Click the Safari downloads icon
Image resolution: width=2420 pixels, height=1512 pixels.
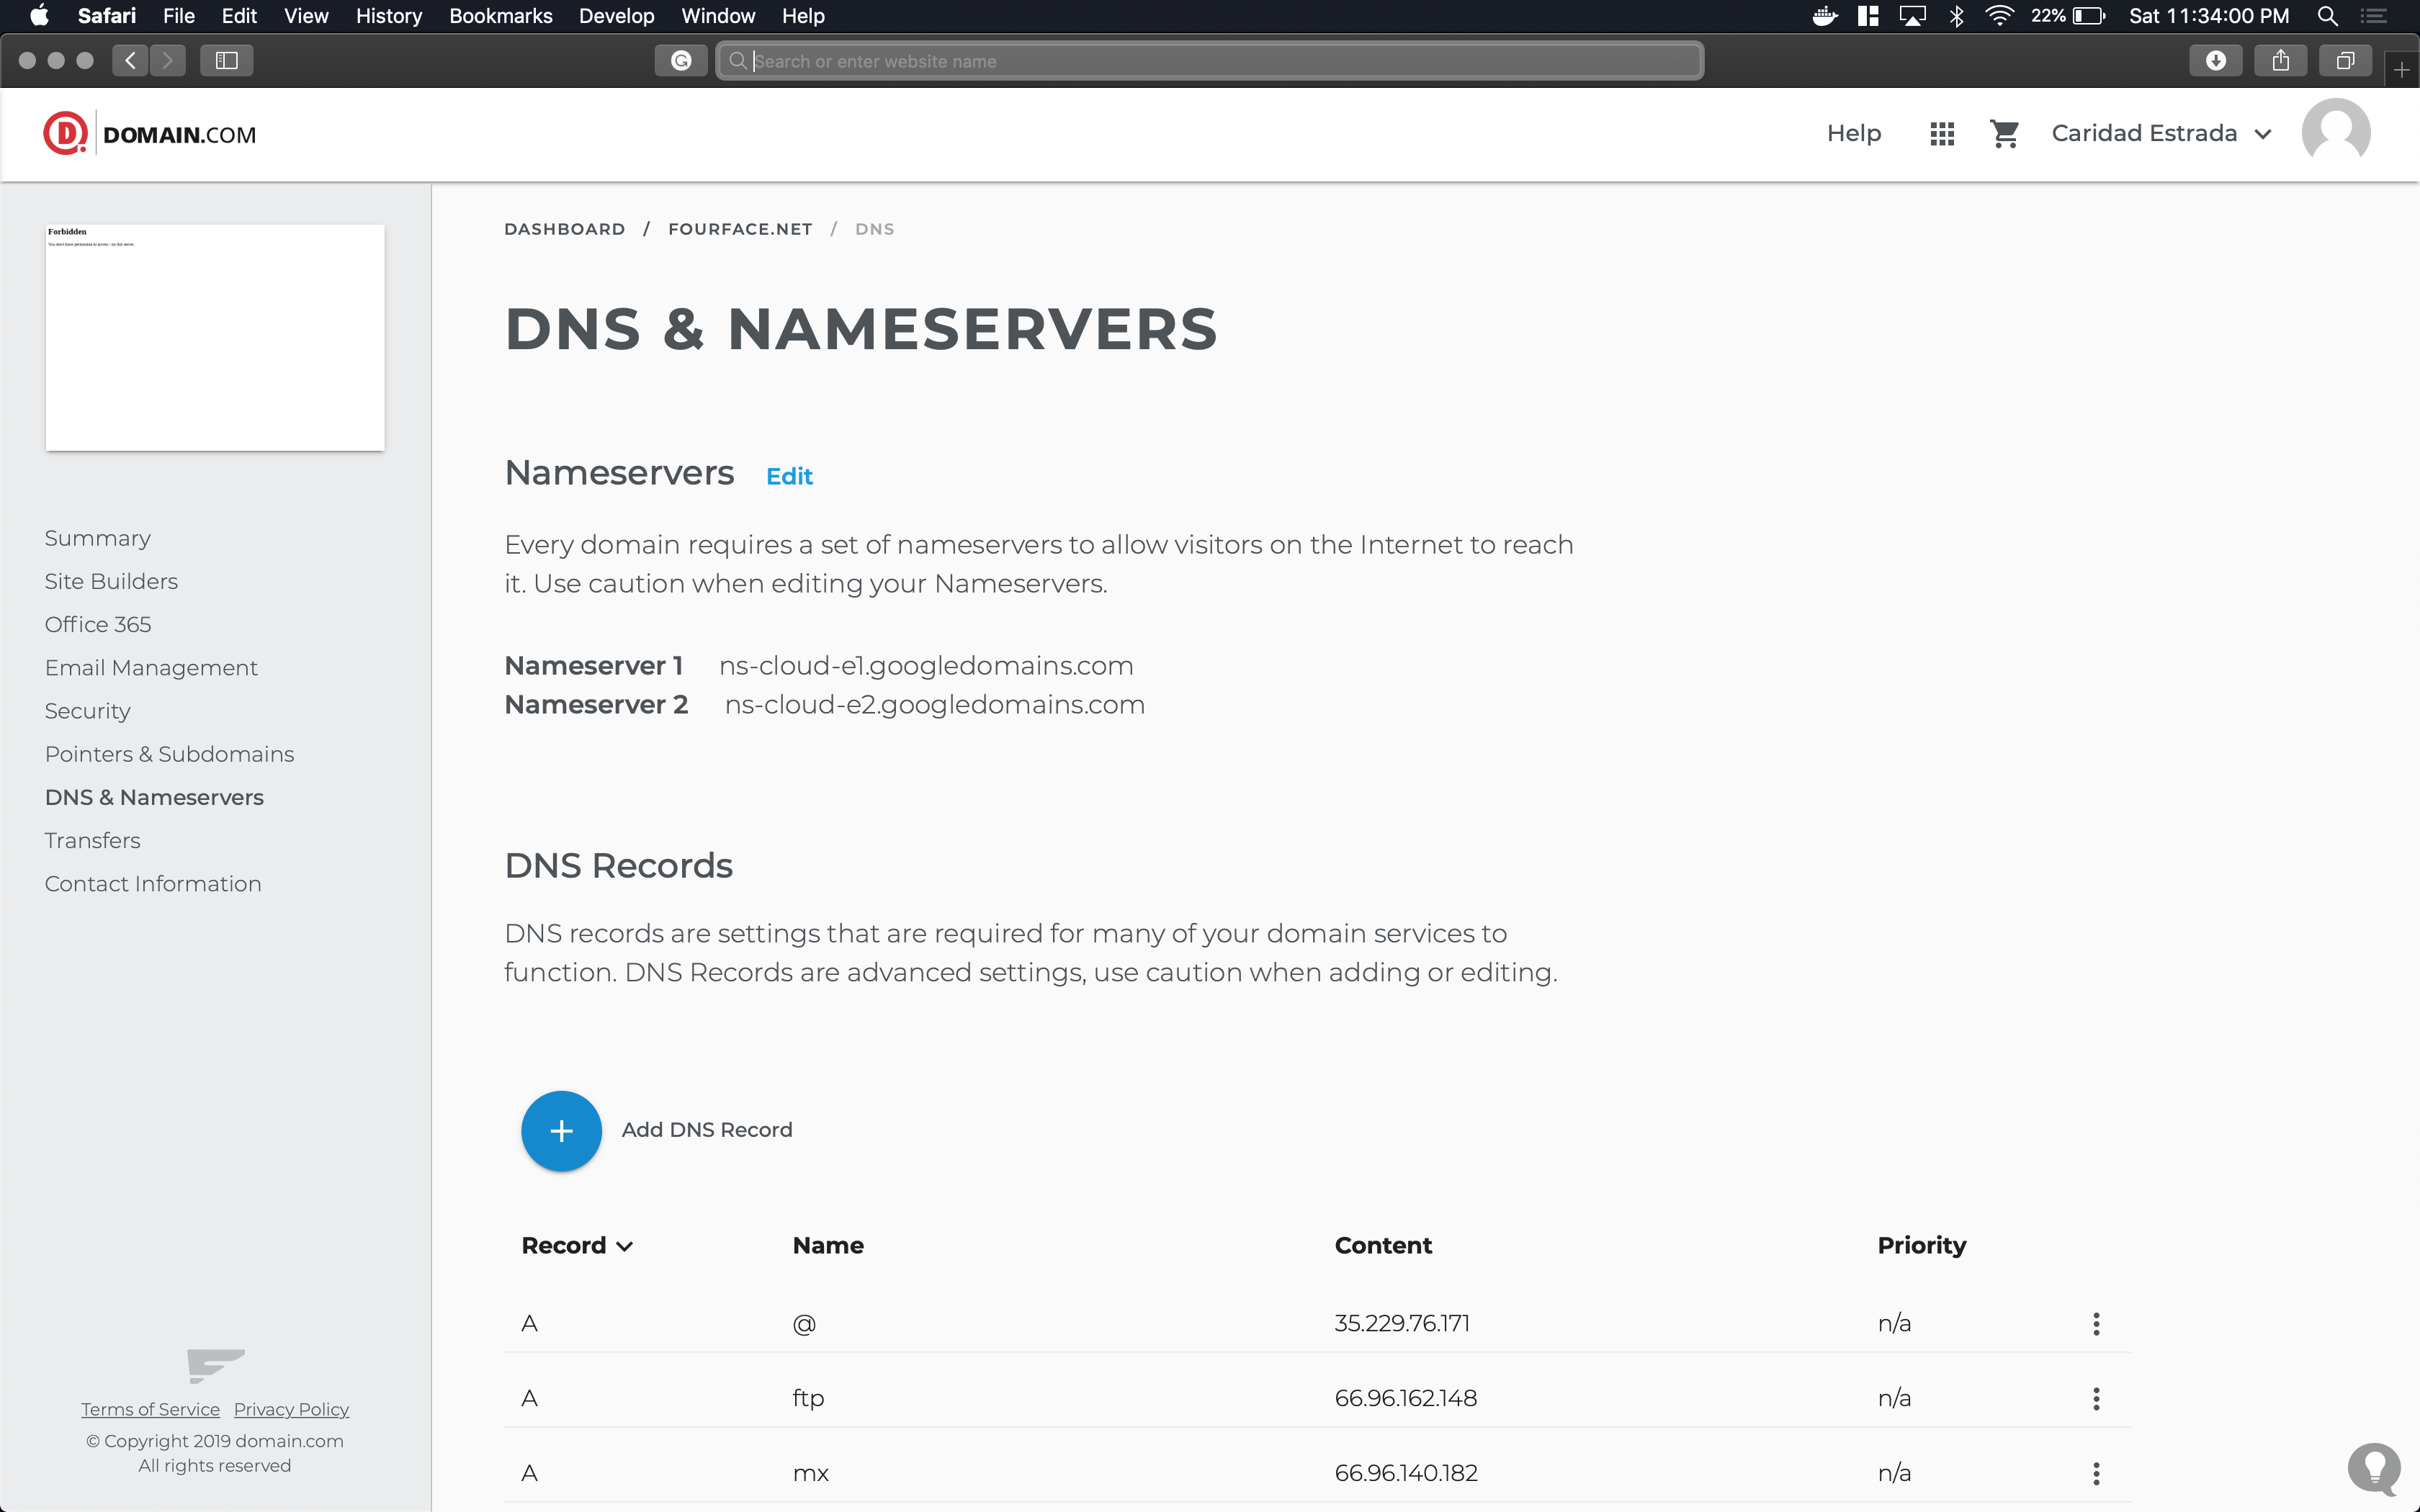click(x=2215, y=61)
